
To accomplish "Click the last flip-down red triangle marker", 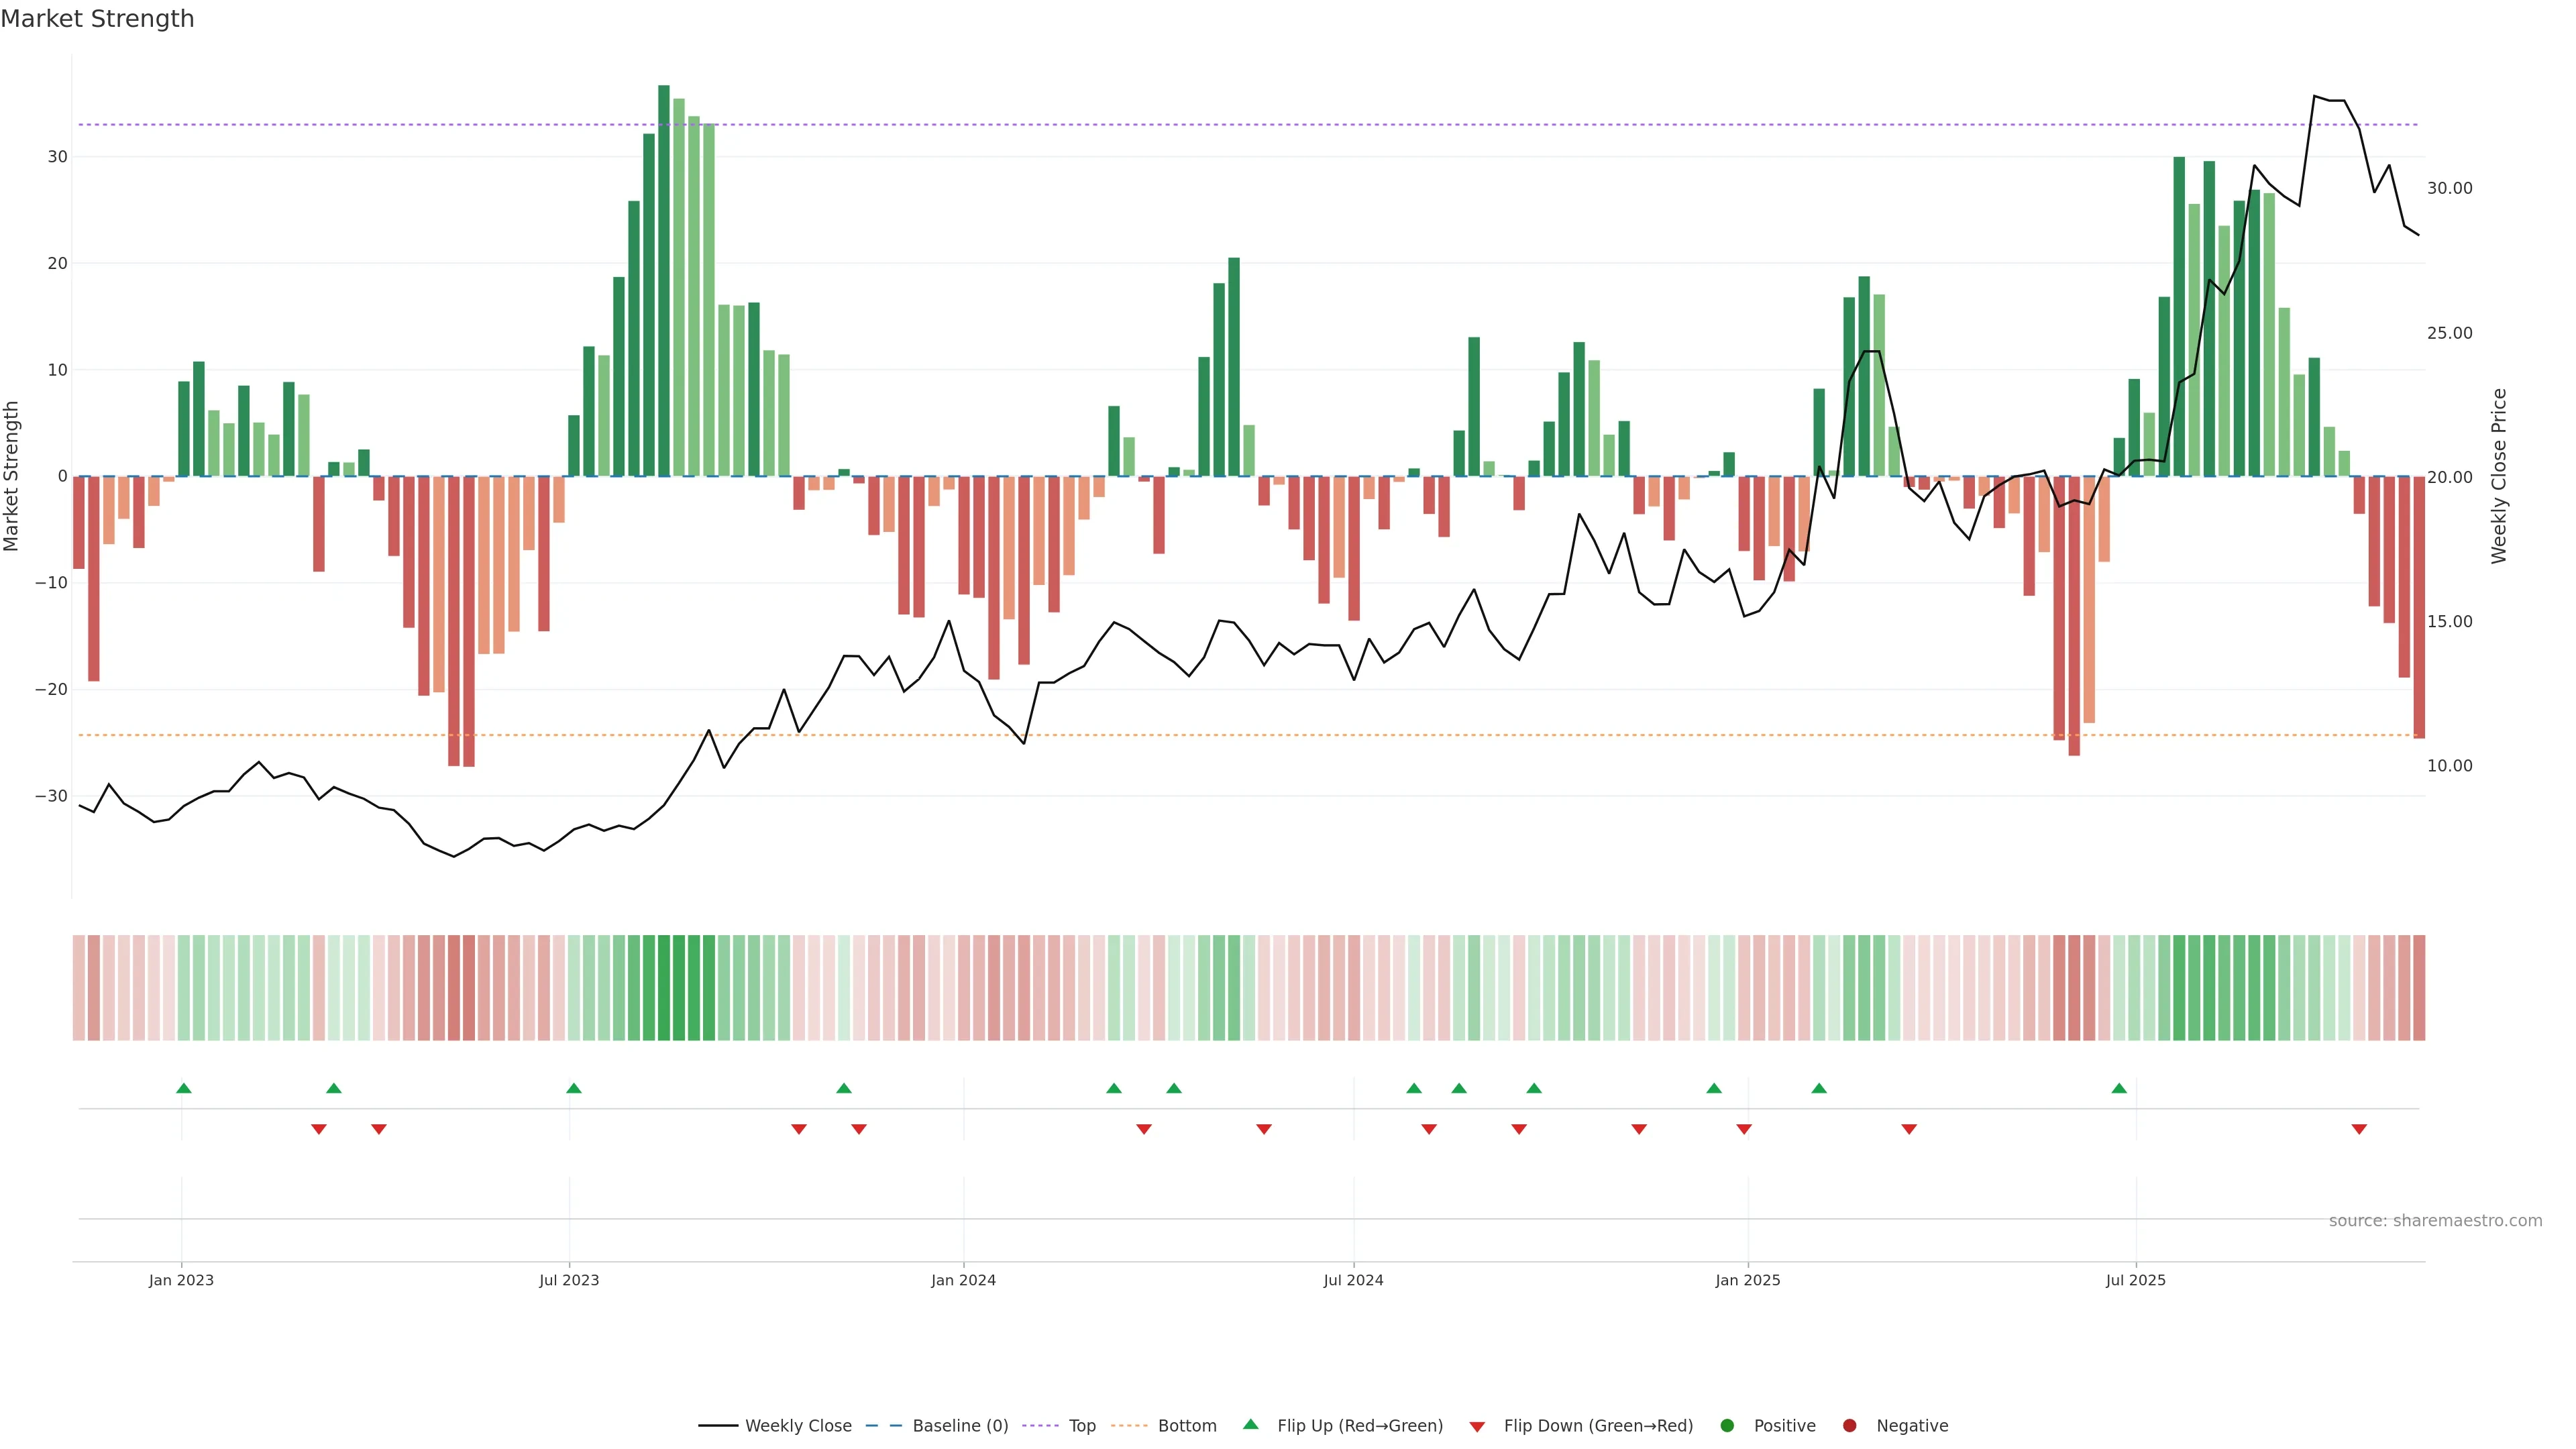I will 2359,1129.
